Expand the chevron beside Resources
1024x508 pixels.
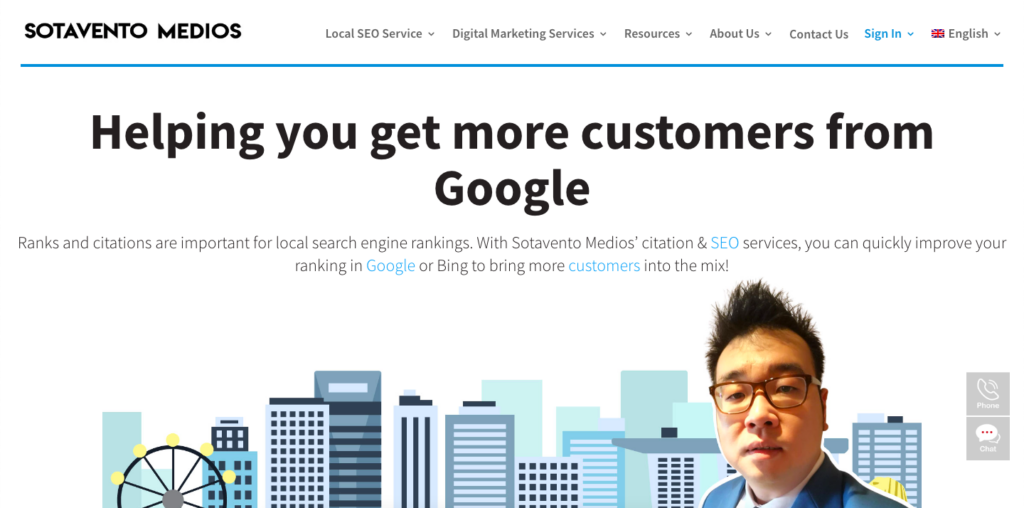pos(688,34)
